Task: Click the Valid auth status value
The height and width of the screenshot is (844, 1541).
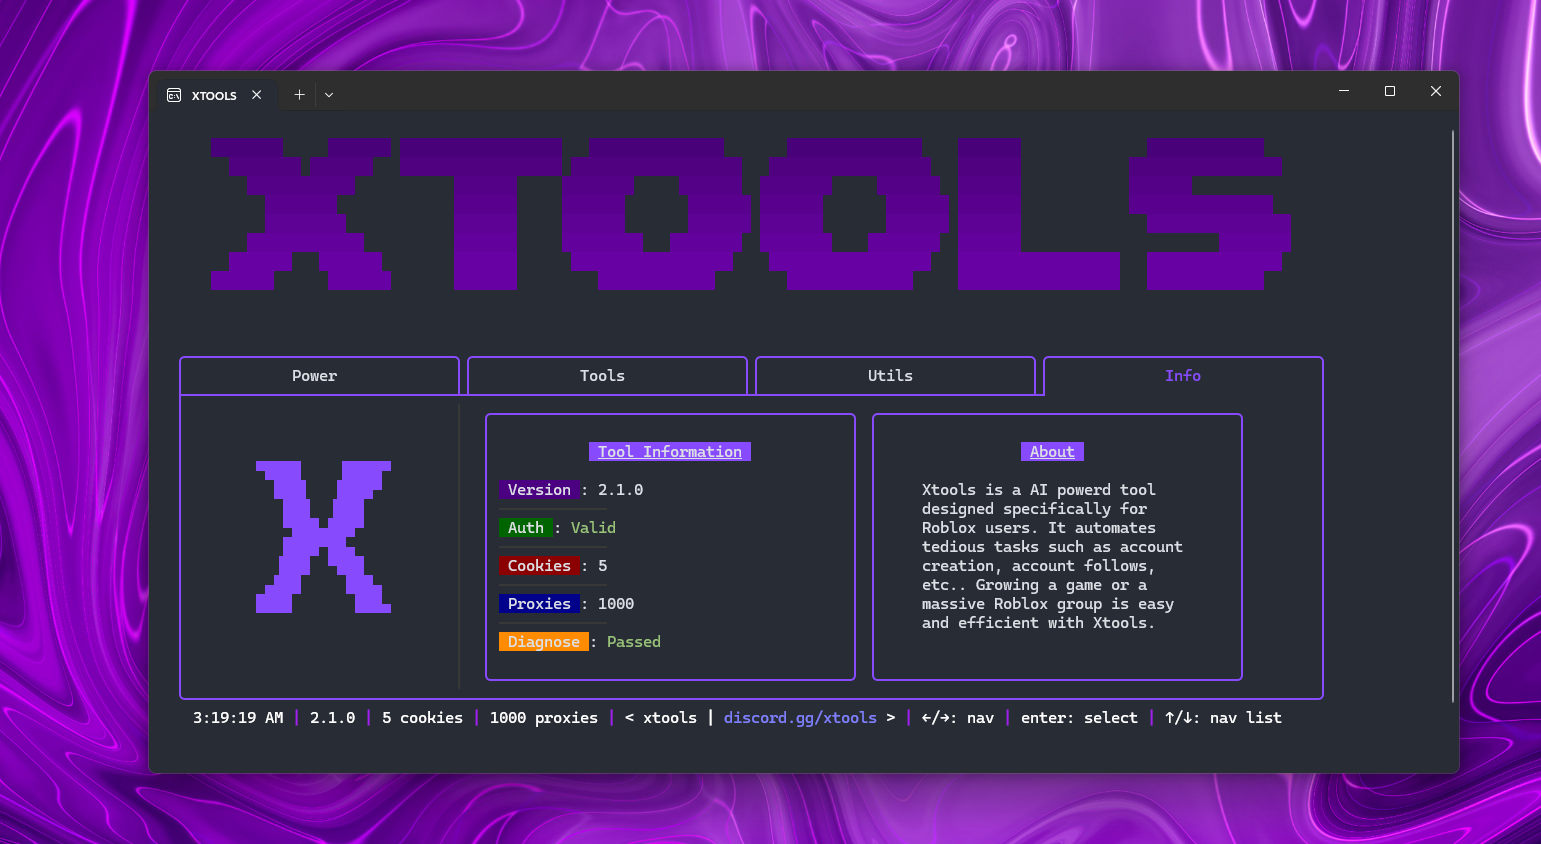Action: coord(593,528)
